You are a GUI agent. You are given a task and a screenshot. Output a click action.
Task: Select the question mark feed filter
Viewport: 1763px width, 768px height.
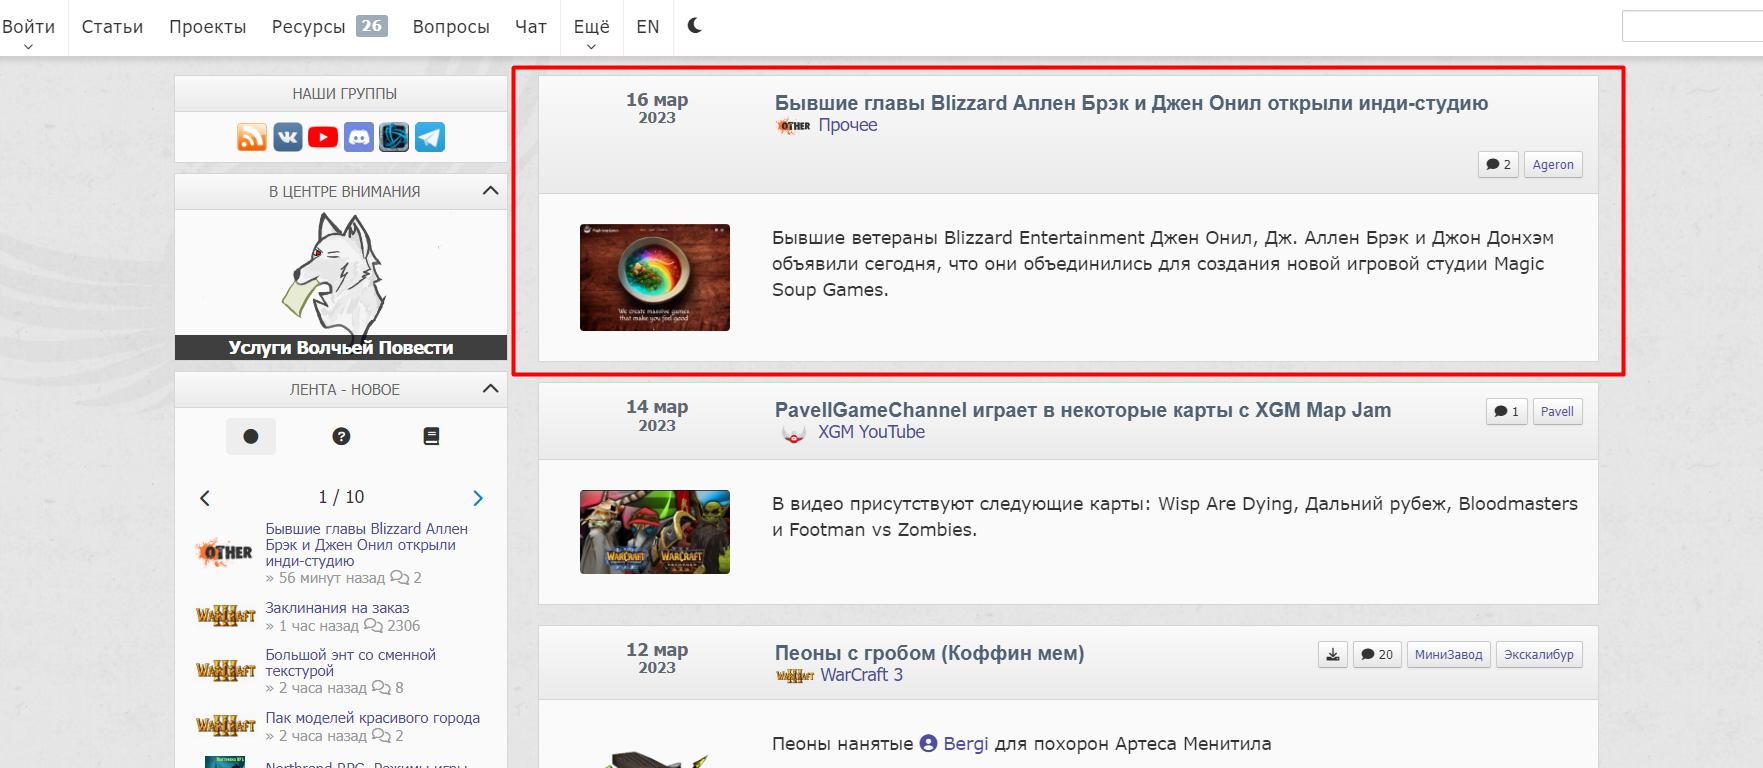click(x=341, y=436)
